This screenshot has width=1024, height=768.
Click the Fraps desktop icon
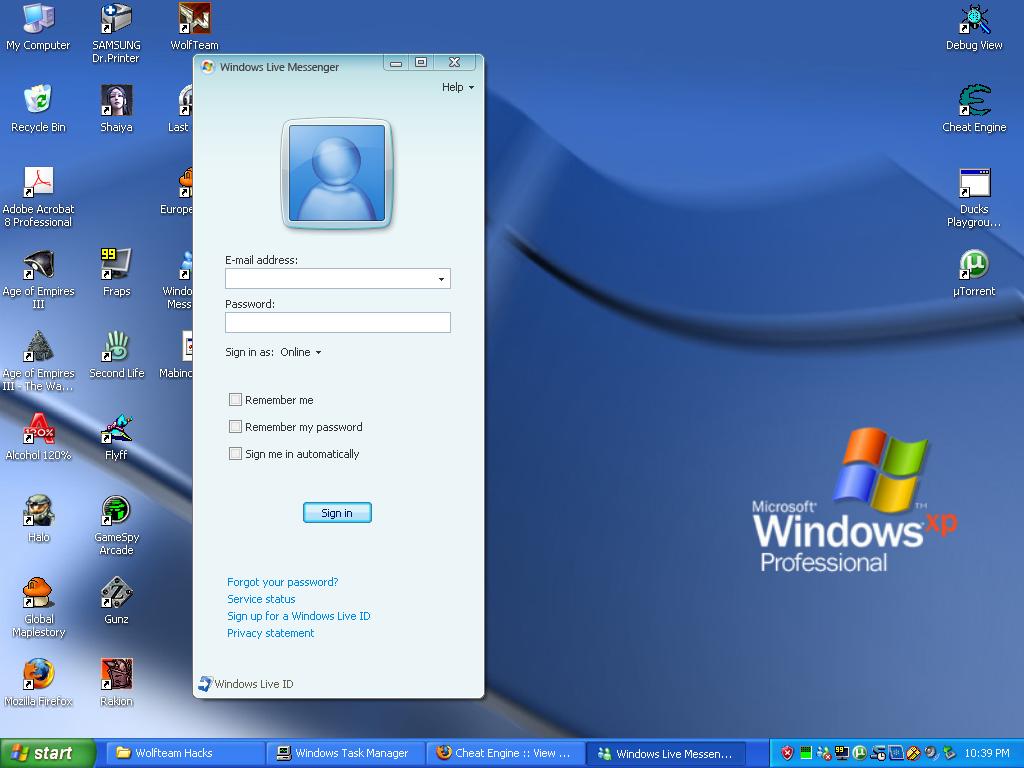[116, 272]
